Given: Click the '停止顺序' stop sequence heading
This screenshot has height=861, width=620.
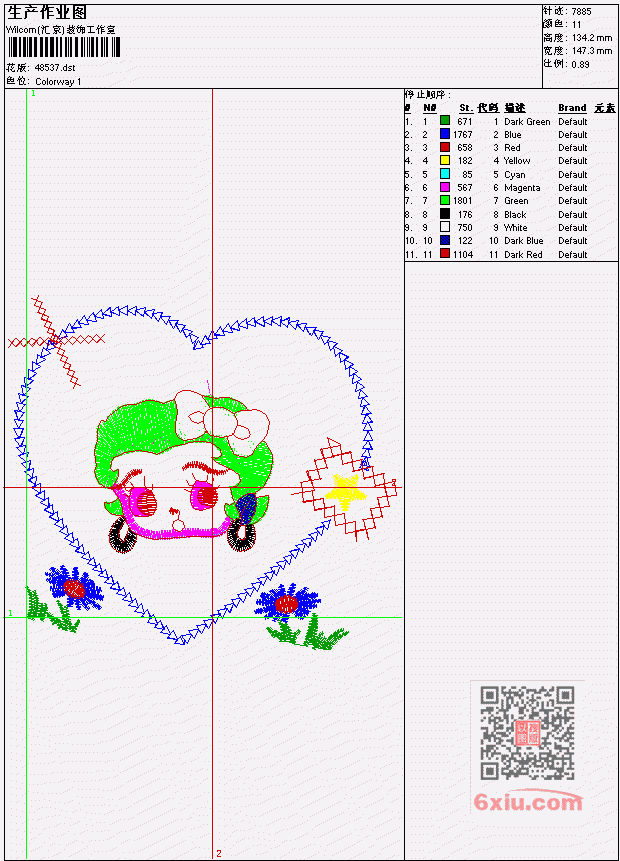Looking at the screenshot, I should 426,94.
